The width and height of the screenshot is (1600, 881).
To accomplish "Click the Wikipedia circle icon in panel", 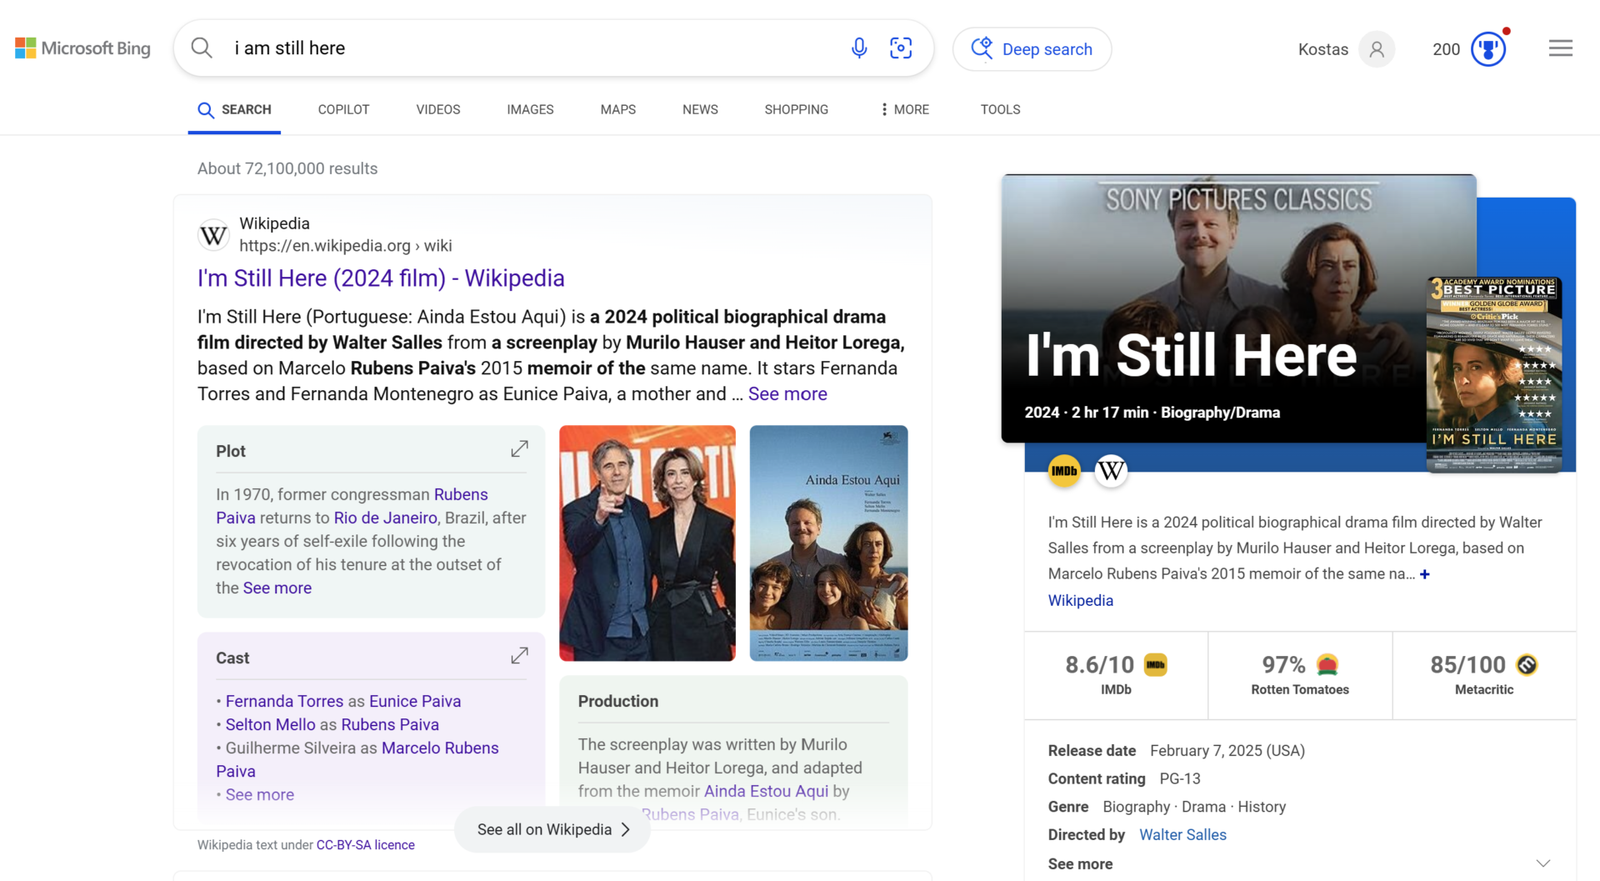I will pos(1110,470).
